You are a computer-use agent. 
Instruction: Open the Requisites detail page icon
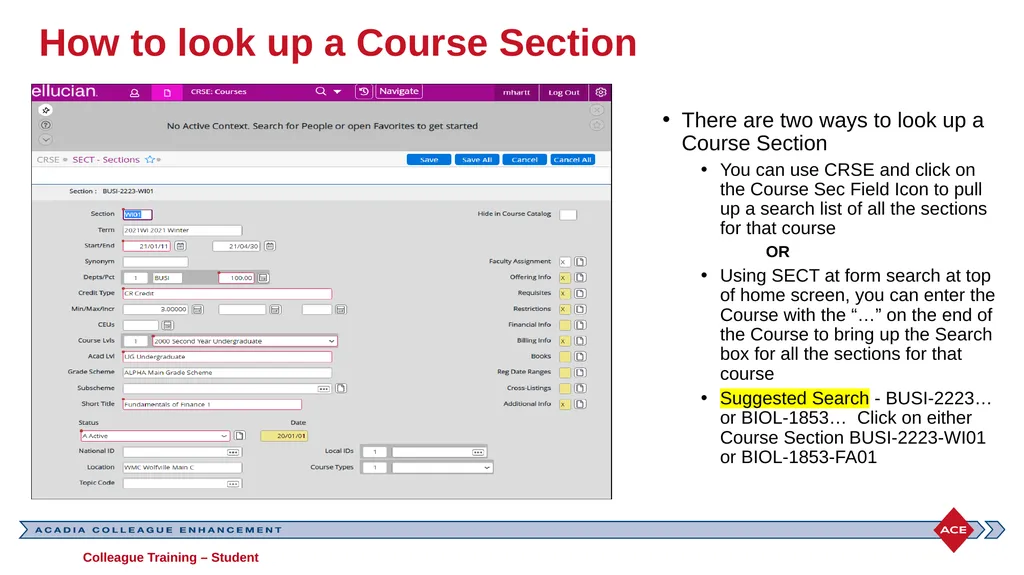click(x=581, y=293)
